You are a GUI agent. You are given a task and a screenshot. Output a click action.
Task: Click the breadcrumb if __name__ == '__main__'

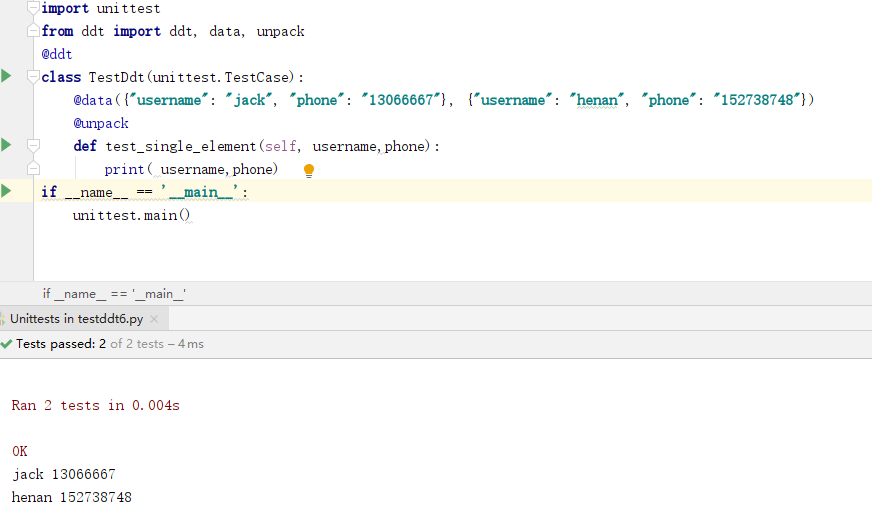coord(114,294)
